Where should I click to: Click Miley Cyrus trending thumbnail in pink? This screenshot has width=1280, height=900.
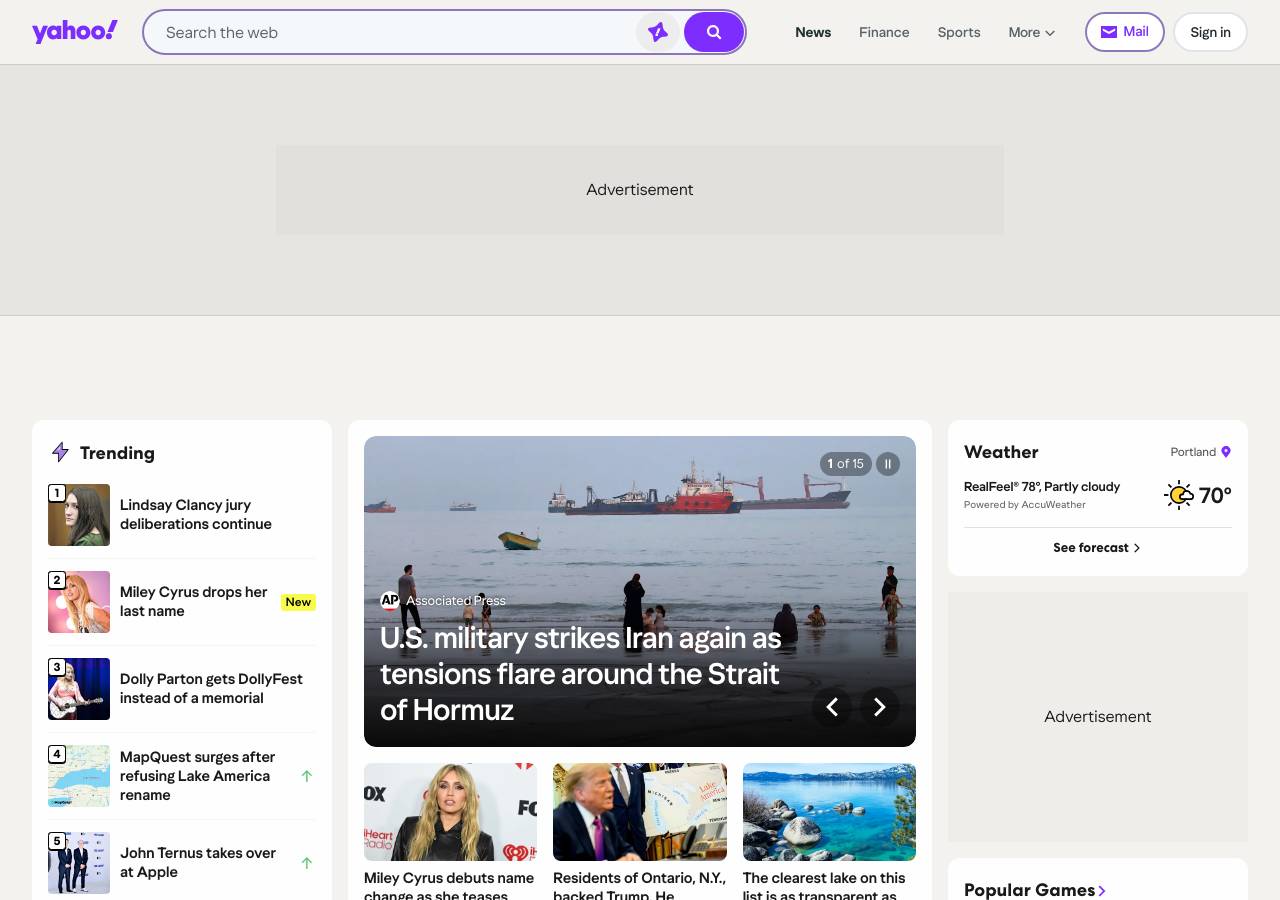coord(79,602)
